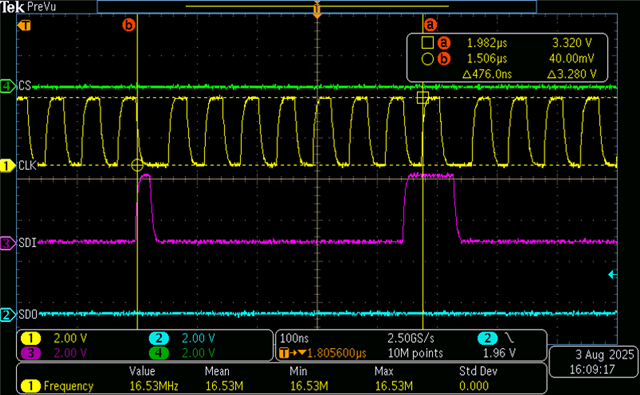Click the 100ns timebase readout
Viewport: 640px width, 395px height.
(294, 338)
